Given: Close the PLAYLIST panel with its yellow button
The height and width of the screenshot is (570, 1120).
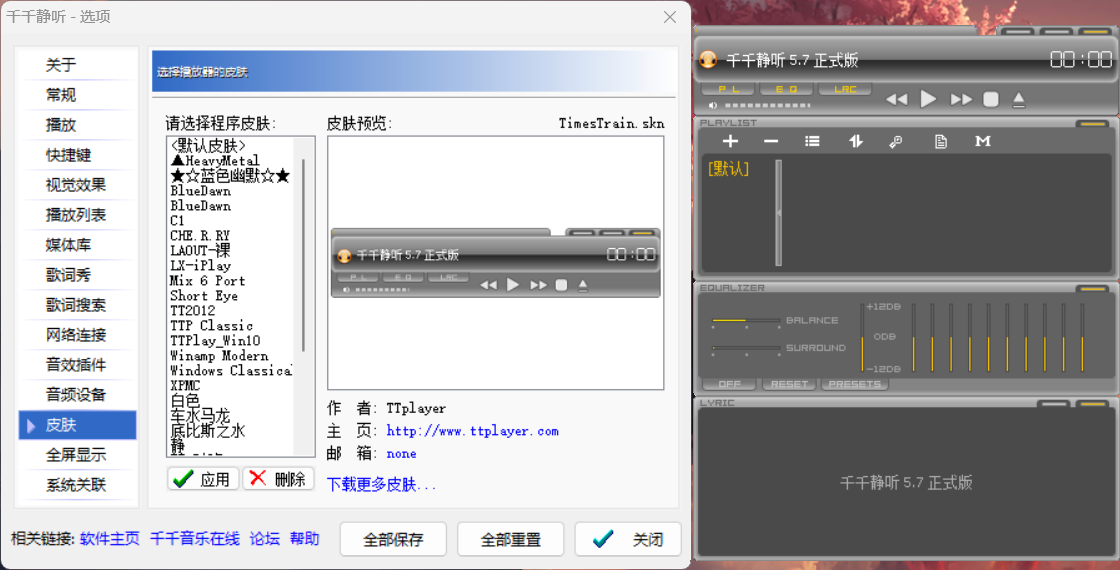Looking at the screenshot, I should pos(1093,124).
